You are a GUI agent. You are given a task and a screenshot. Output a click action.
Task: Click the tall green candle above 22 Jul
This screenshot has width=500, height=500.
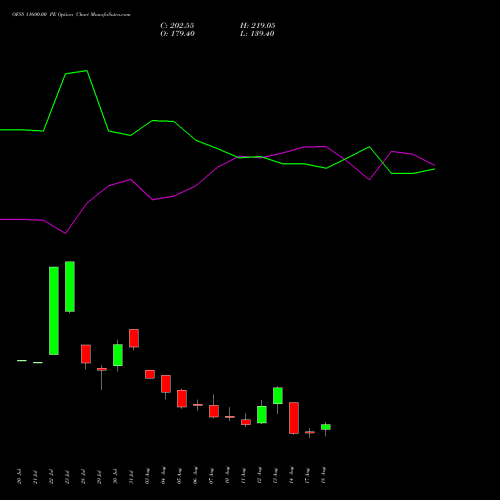[x=54, y=311]
